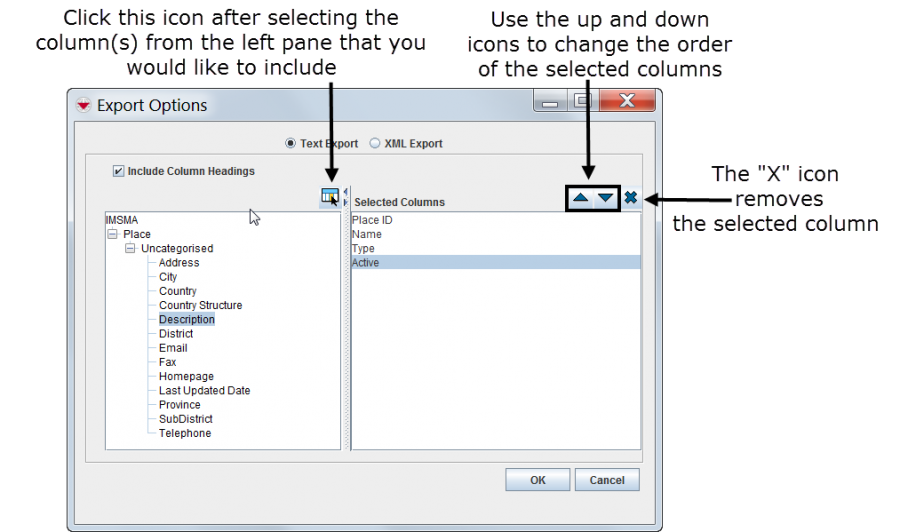Select Place ID in Selected Columns list

(372, 220)
